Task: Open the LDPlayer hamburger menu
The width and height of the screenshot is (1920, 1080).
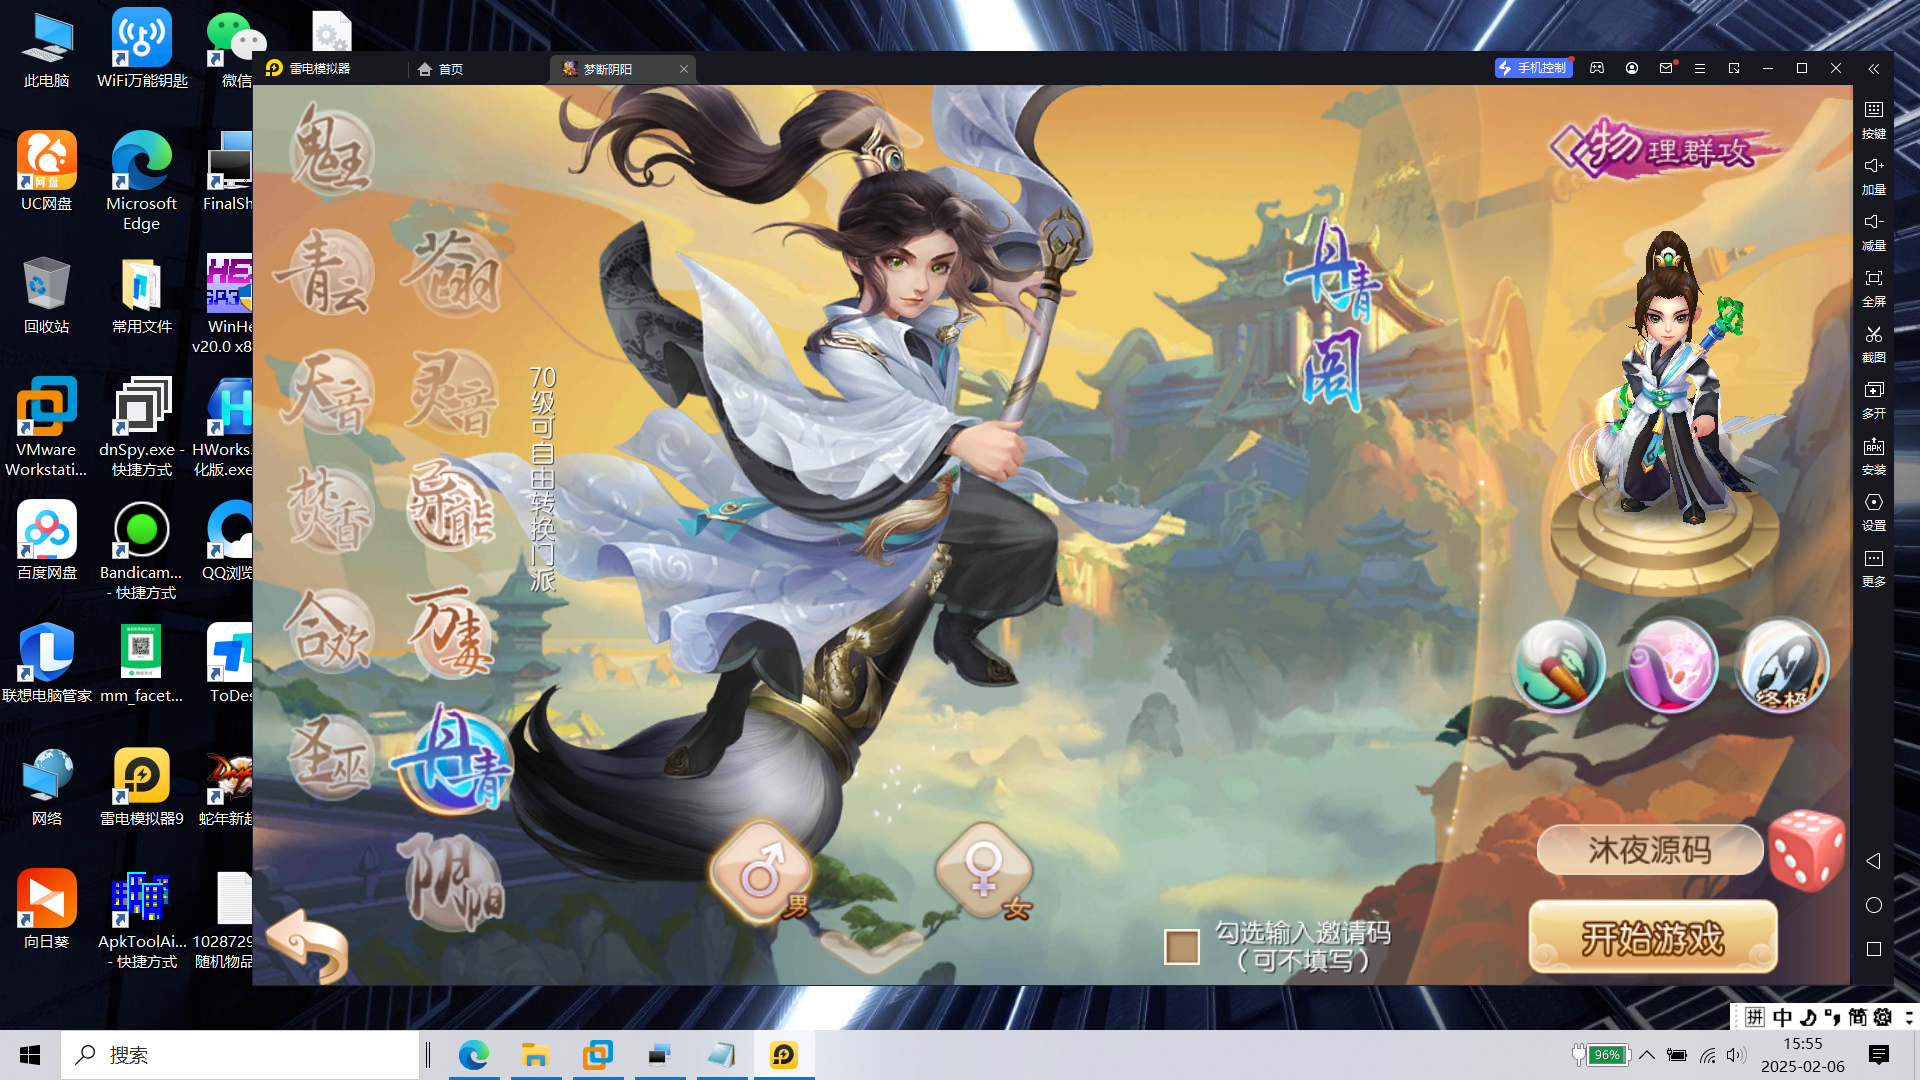Action: pos(1700,69)
